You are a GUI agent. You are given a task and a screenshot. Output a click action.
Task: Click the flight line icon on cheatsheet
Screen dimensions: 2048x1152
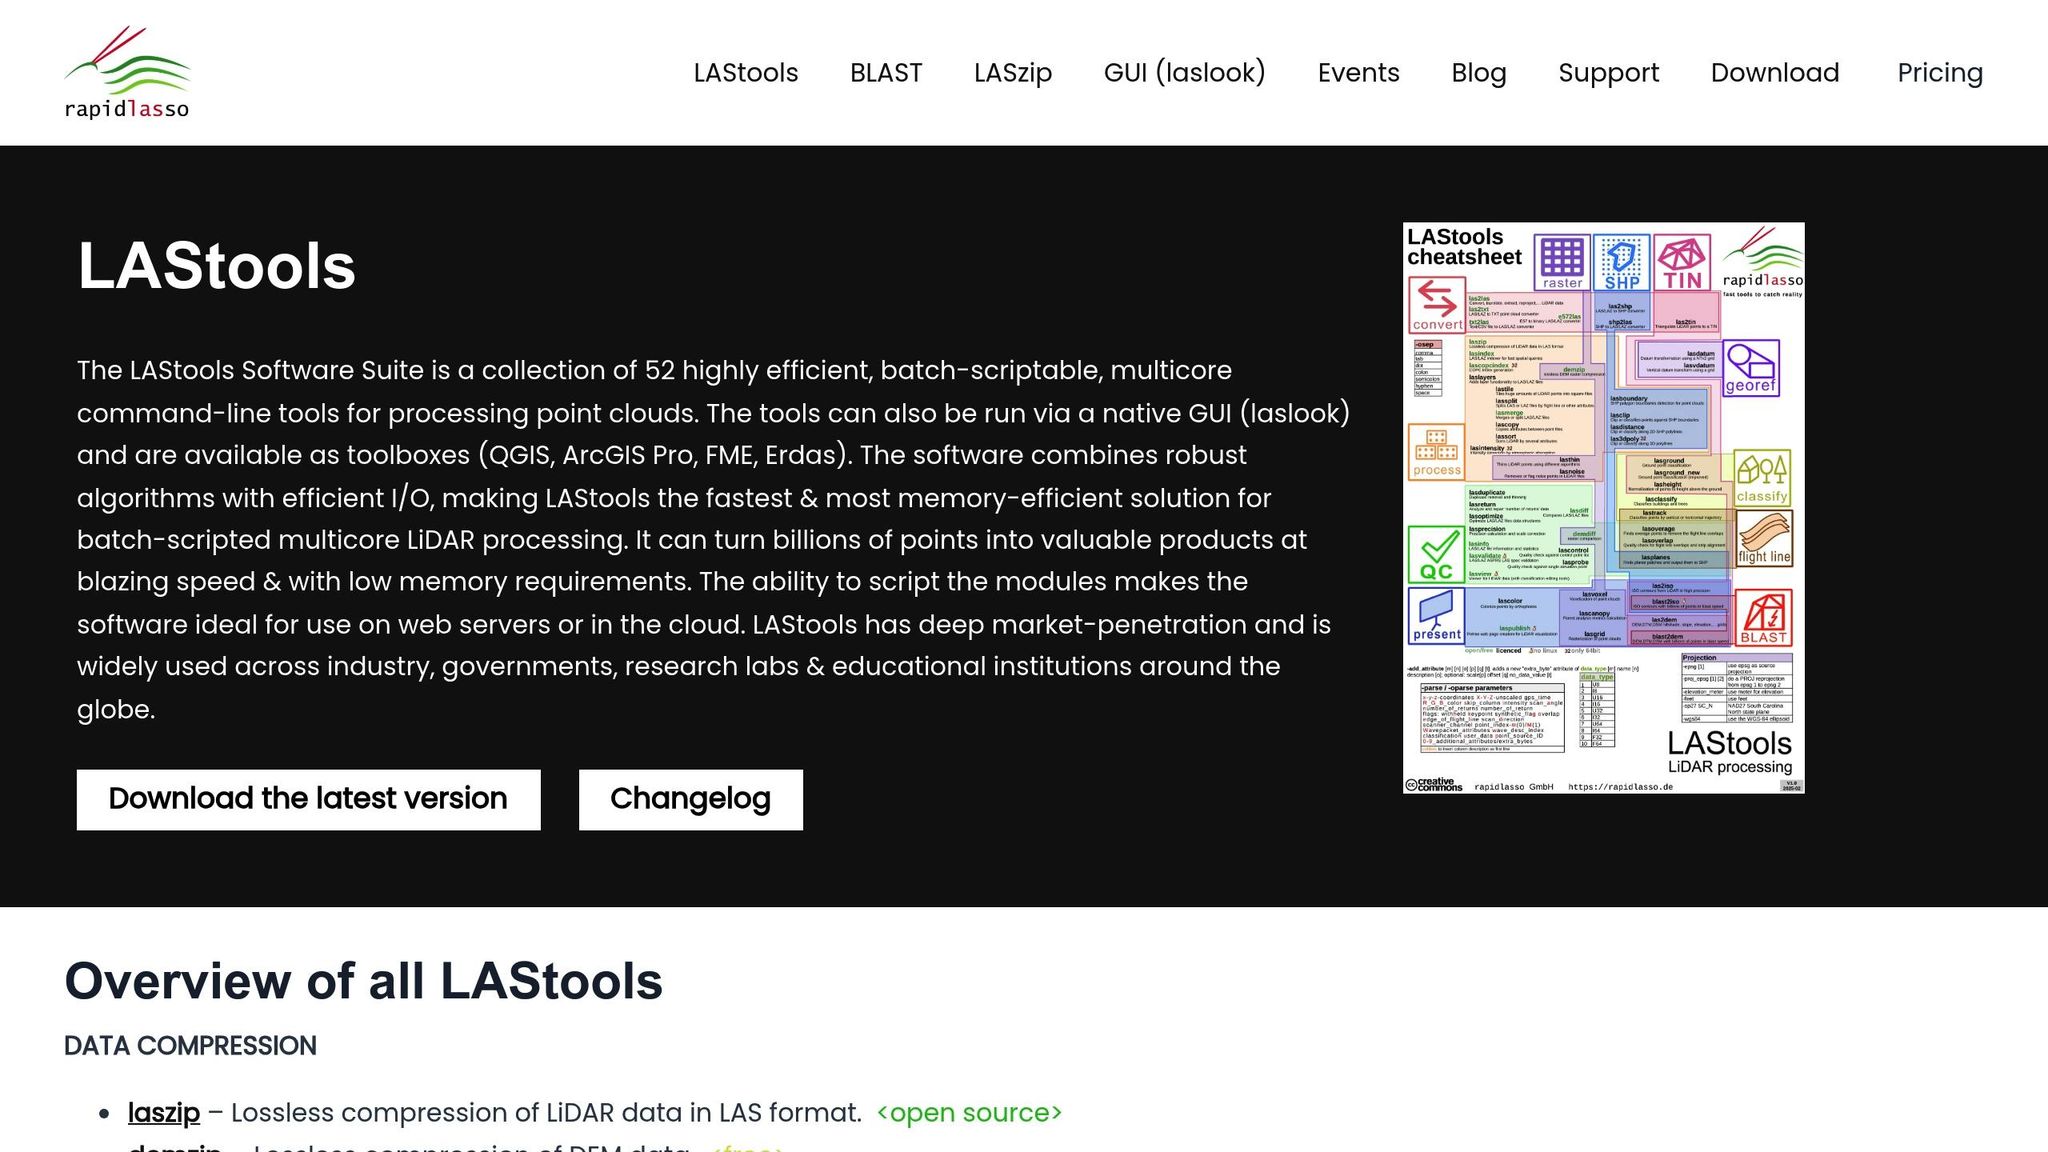point(1764,539)
